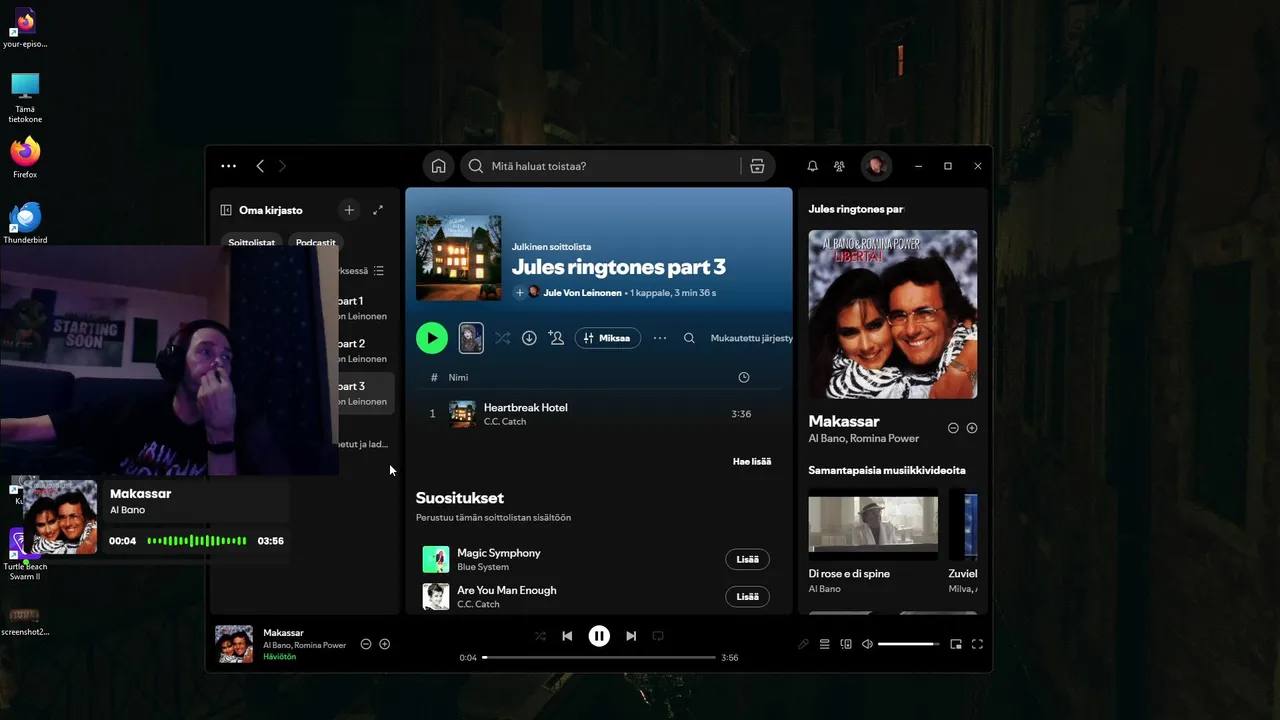Select the Podcastit filter chip
1280x720 pixels.
coord(316,242)
